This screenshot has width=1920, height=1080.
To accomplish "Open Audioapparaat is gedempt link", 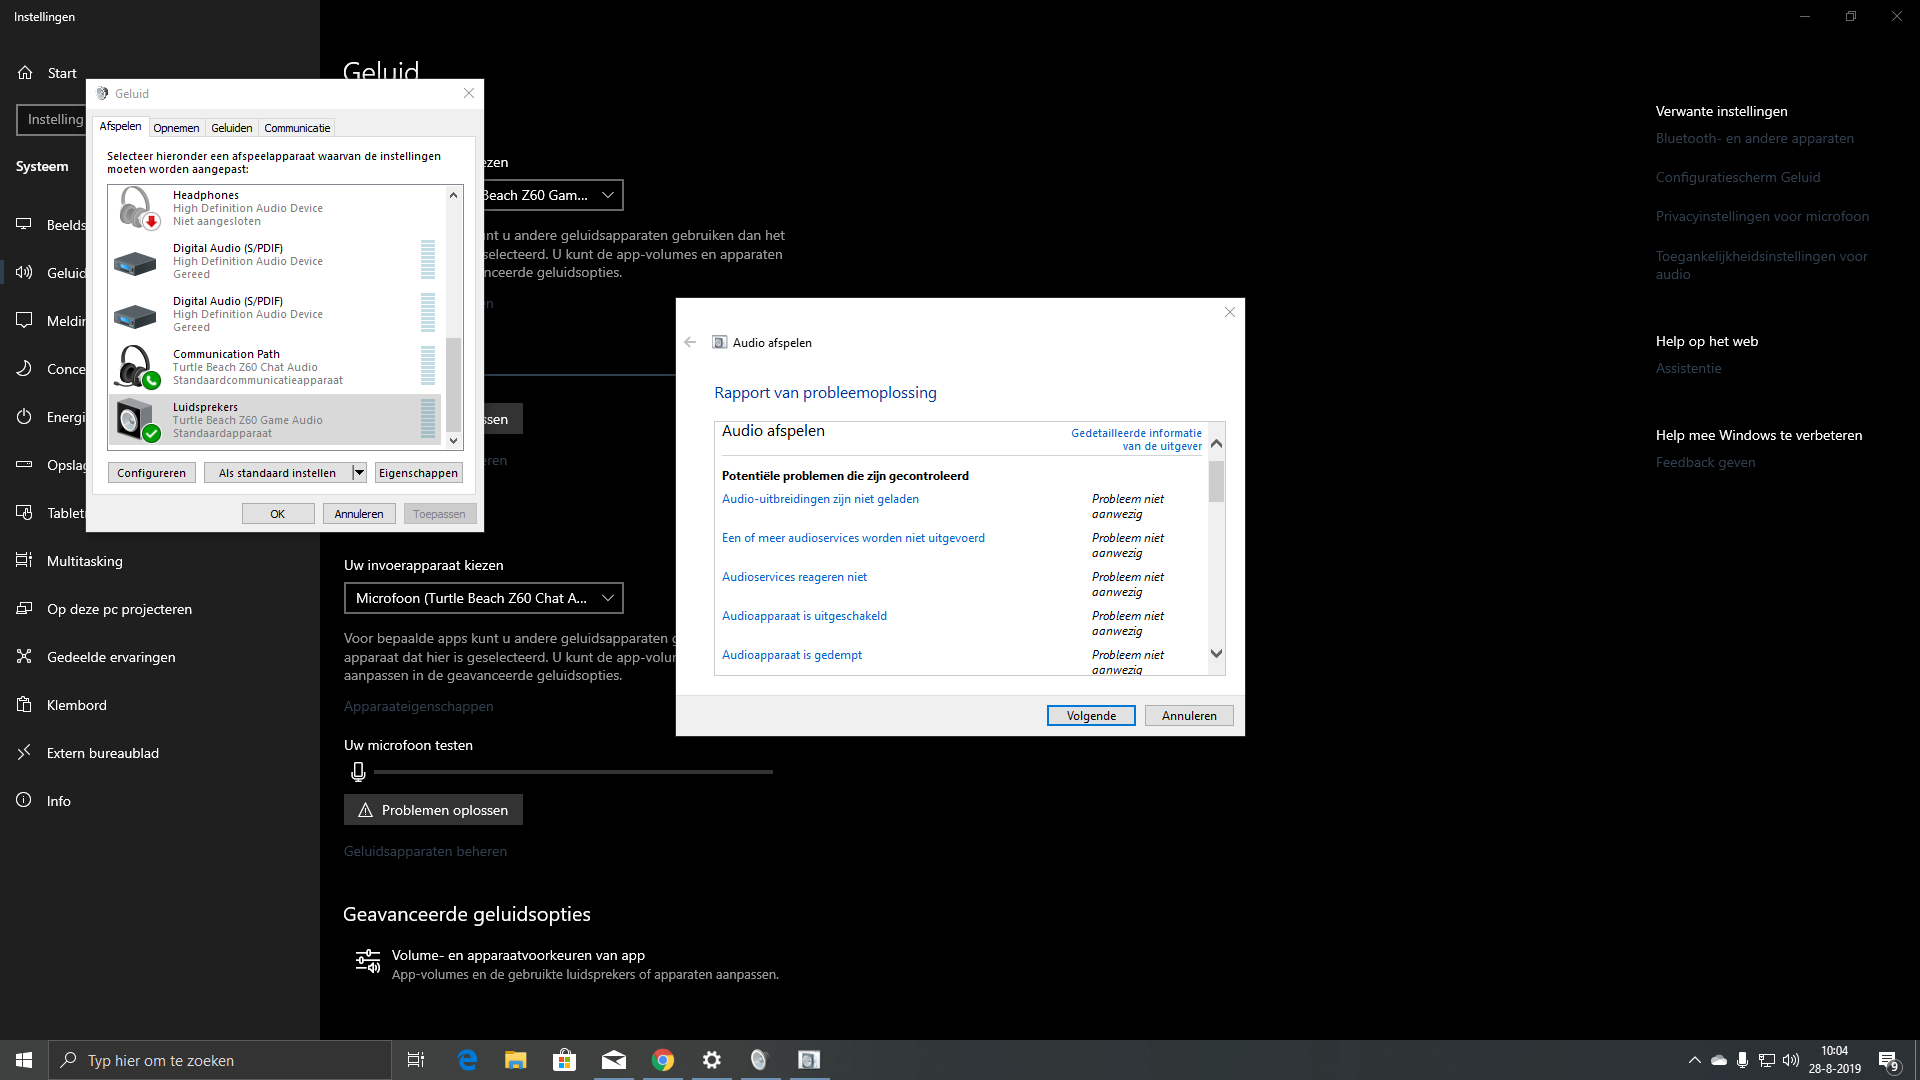I will coord(792,655).
